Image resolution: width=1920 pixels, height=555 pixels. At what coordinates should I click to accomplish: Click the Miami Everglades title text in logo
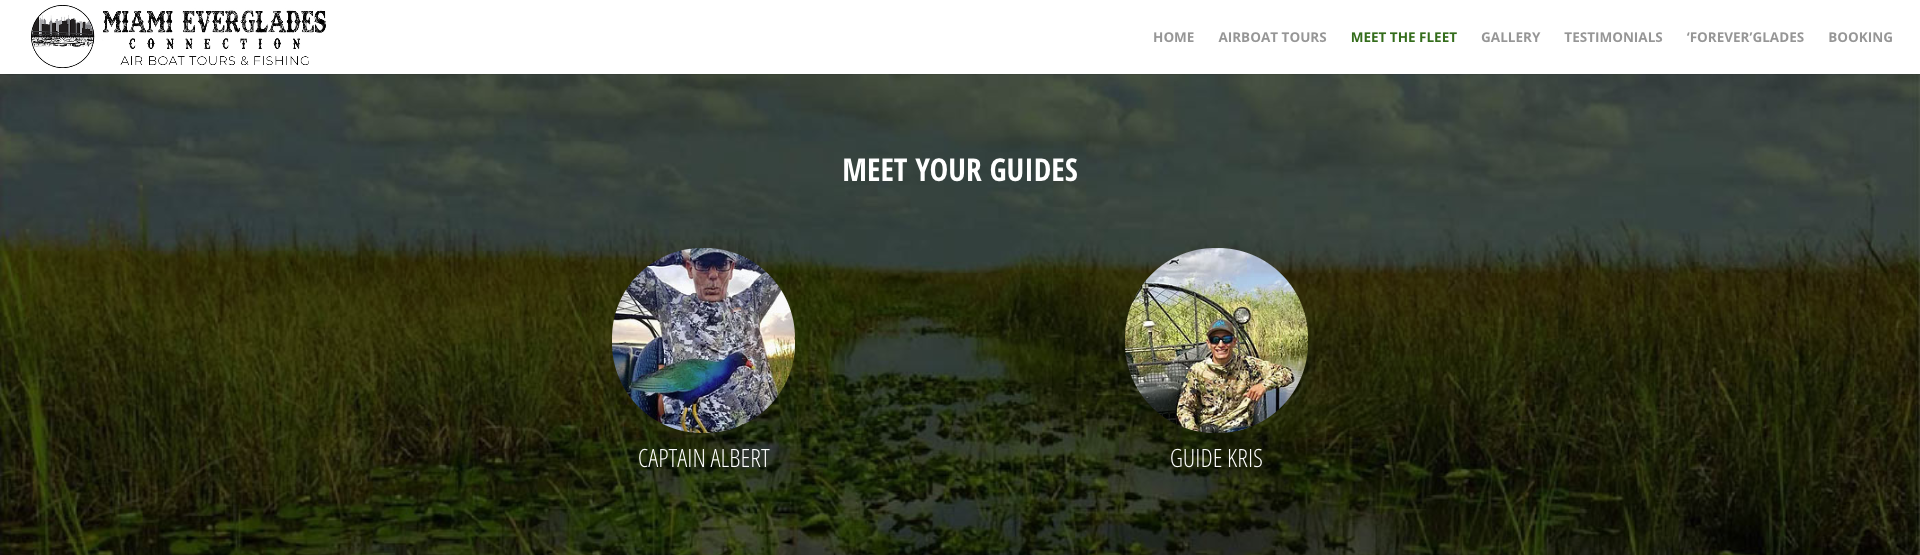[214, 21]
